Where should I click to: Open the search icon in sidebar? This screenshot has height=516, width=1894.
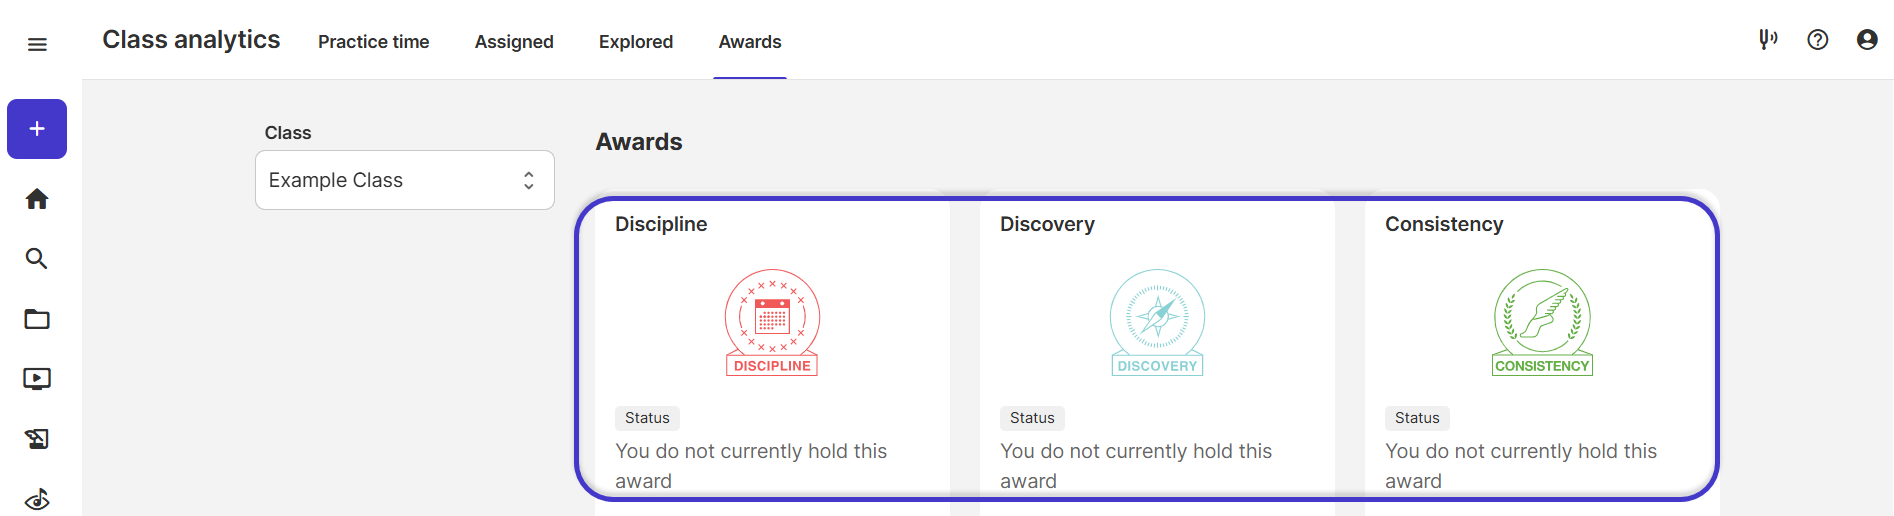tap(37, 259)
